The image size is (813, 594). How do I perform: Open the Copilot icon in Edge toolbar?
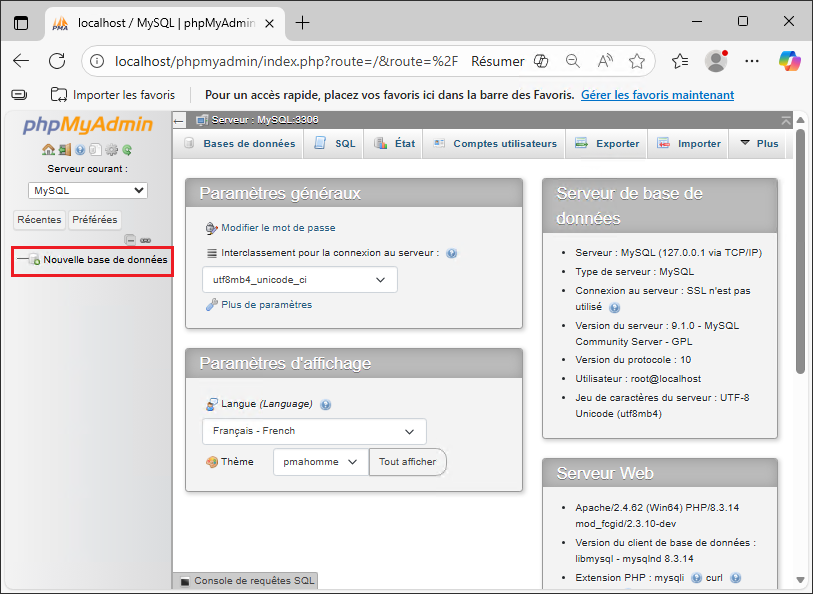click(789, 61)
